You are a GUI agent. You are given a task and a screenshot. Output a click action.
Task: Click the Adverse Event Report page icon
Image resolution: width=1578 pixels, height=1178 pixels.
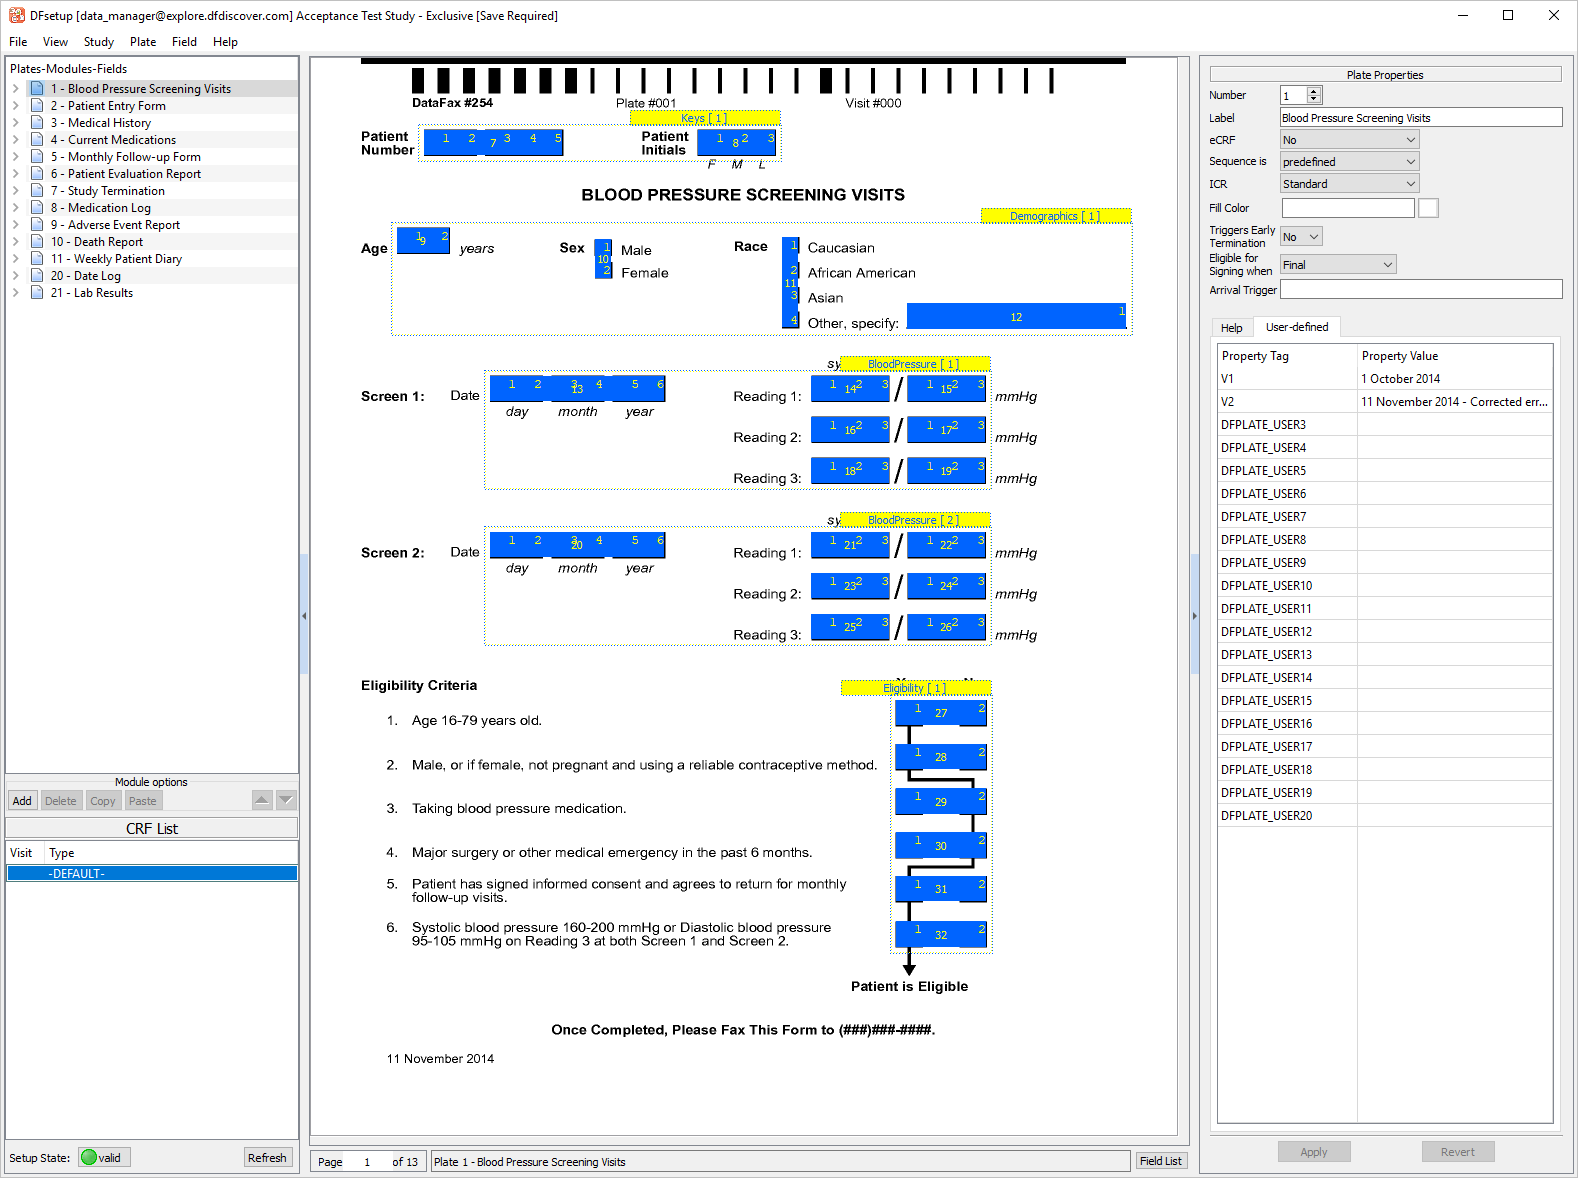(37, 225)
